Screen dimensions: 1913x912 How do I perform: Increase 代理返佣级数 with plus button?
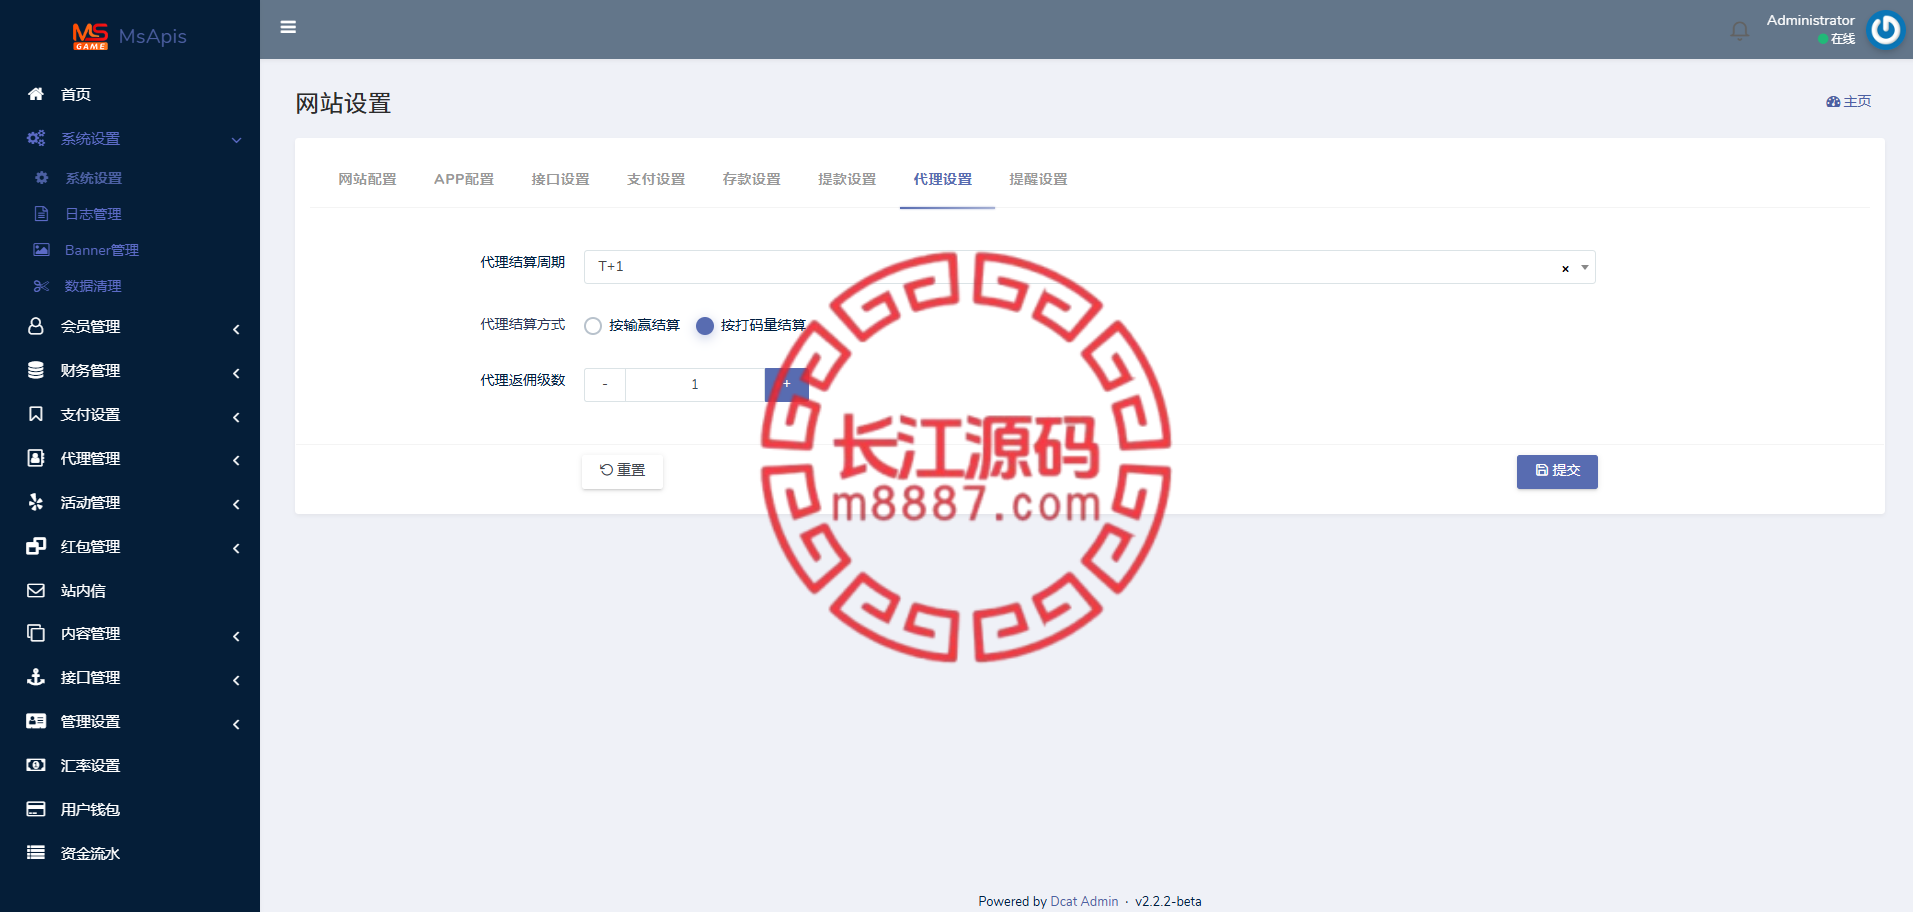(786, 384)
